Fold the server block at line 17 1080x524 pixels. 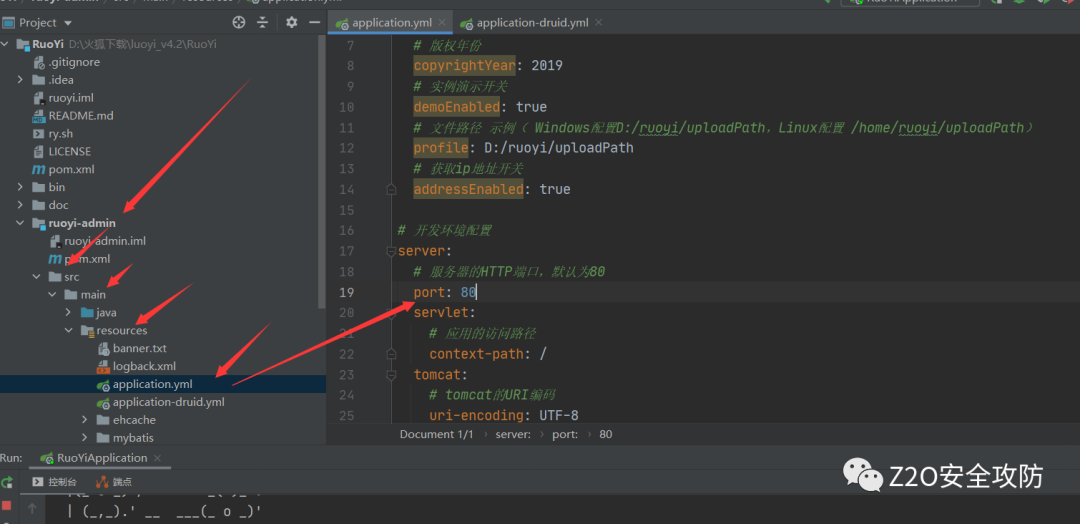pos(392,251)
